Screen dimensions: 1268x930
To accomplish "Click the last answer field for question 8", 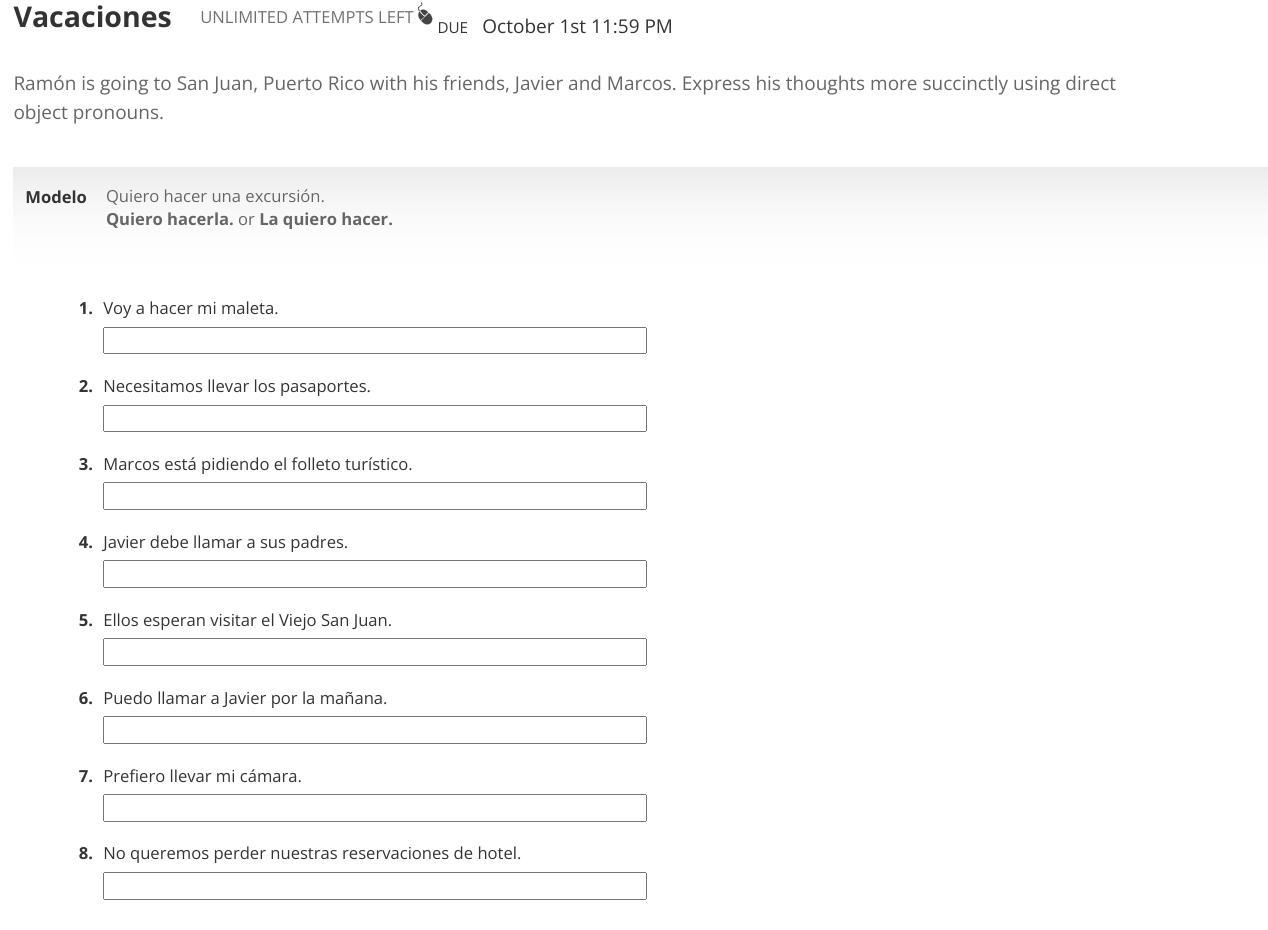I will click(x=374, y=886).
